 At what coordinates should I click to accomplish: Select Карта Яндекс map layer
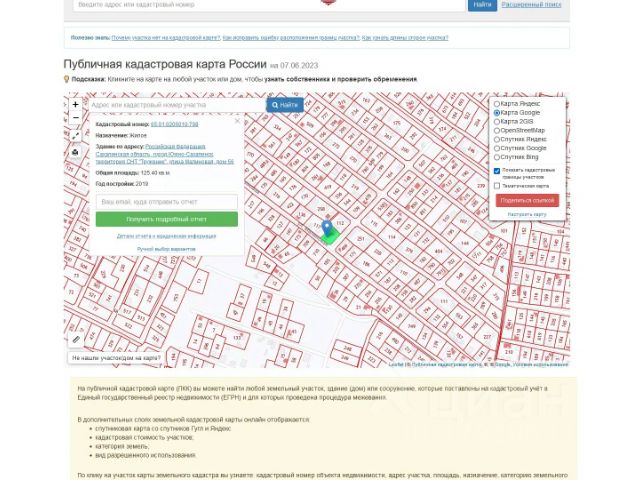[x=497, y=104]
